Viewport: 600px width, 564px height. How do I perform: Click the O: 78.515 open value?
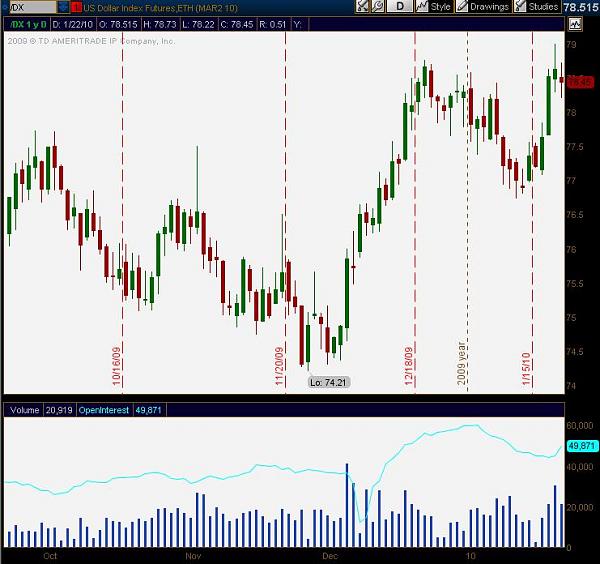coord(118,25)
